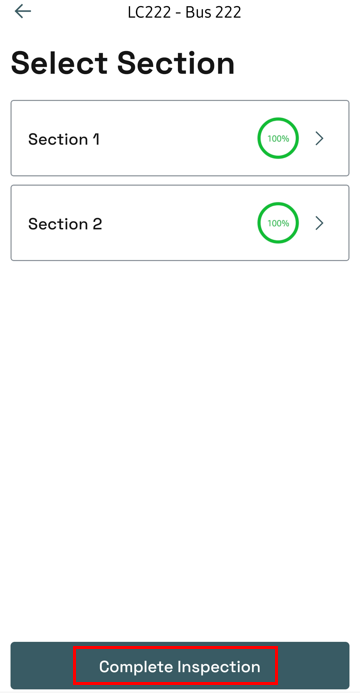Tap the 100% text inside Section 2's circle
Screen dimensions: 360x693
coord(278,223)
